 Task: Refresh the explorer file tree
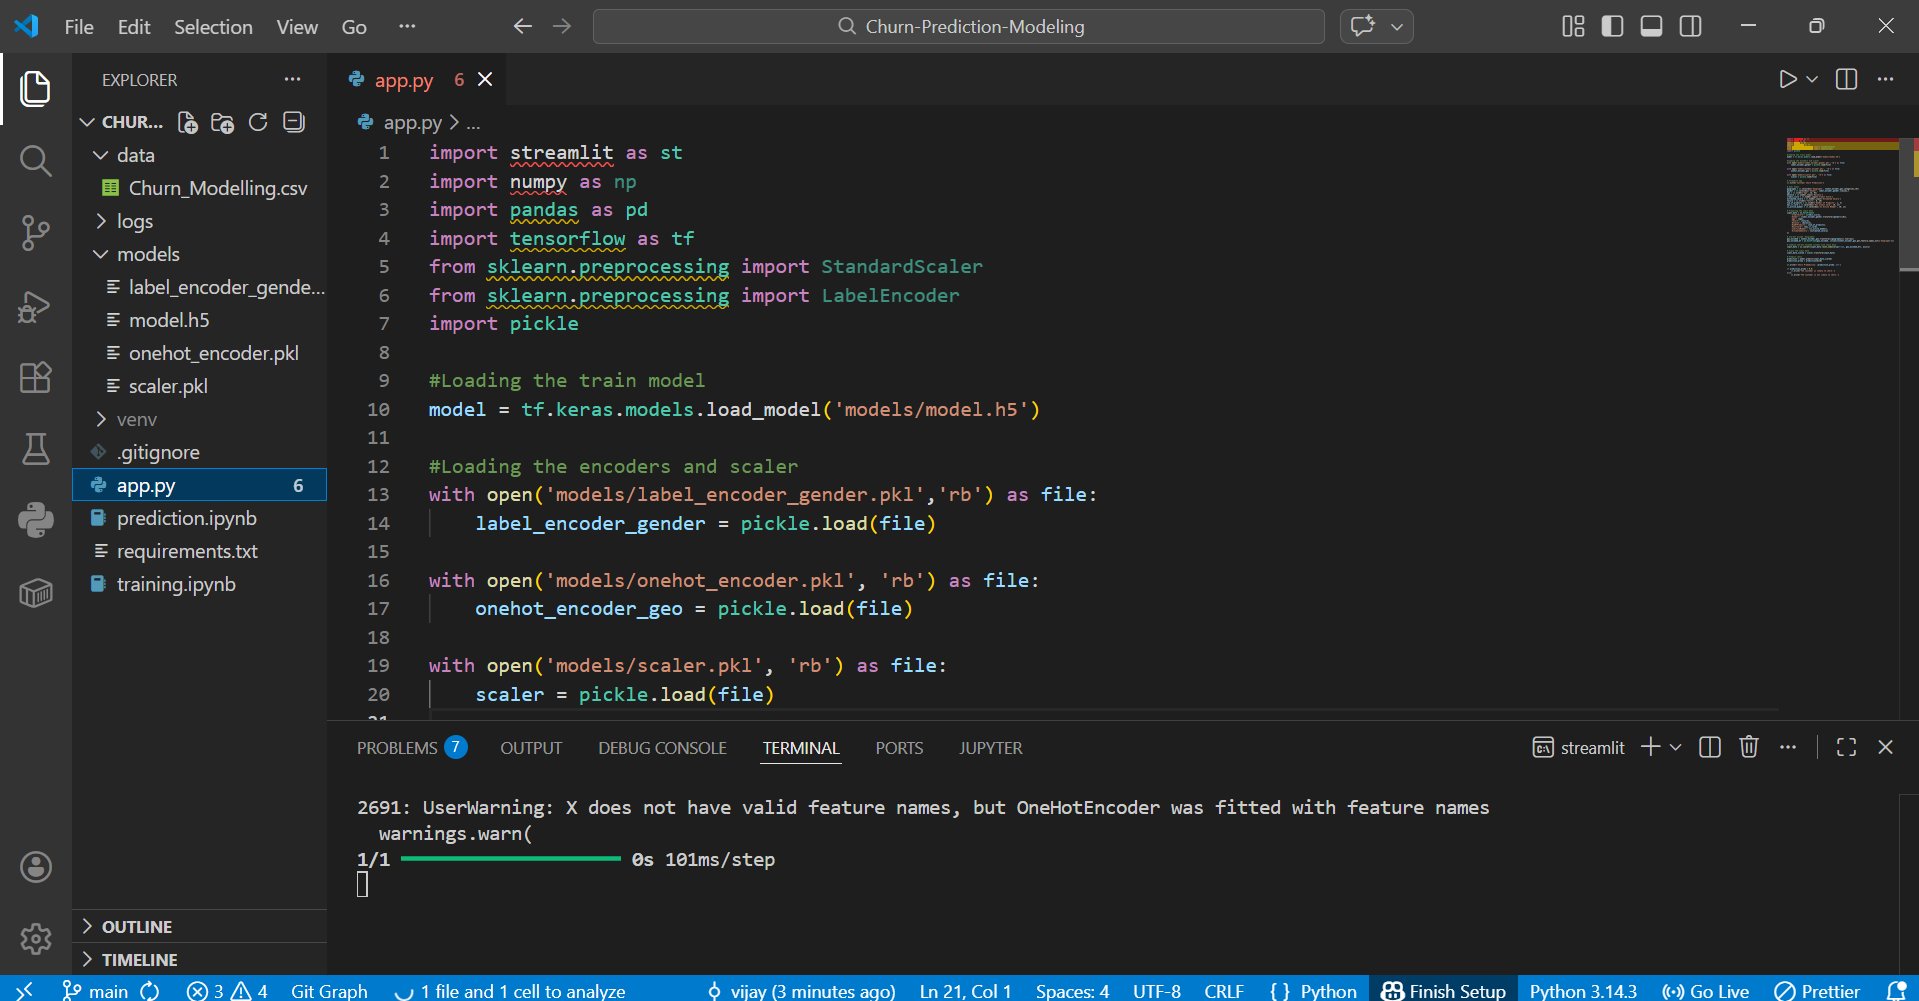(x=258, y=122)
